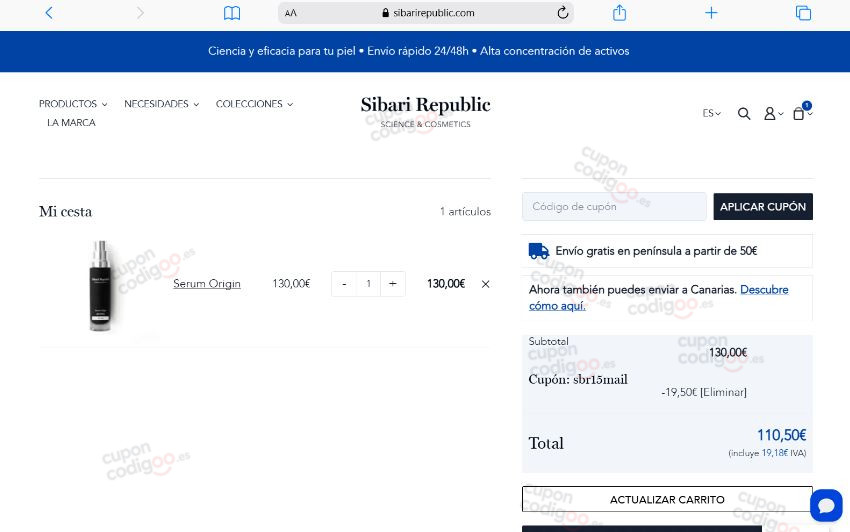Screen dimensions: 850x532
Task: Click the 1 artículos count
Action: (x=465, y=211)
